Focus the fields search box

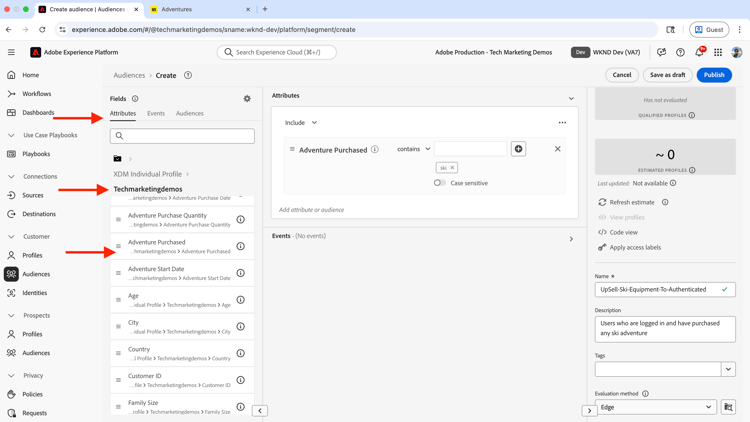tap(182, 136)
